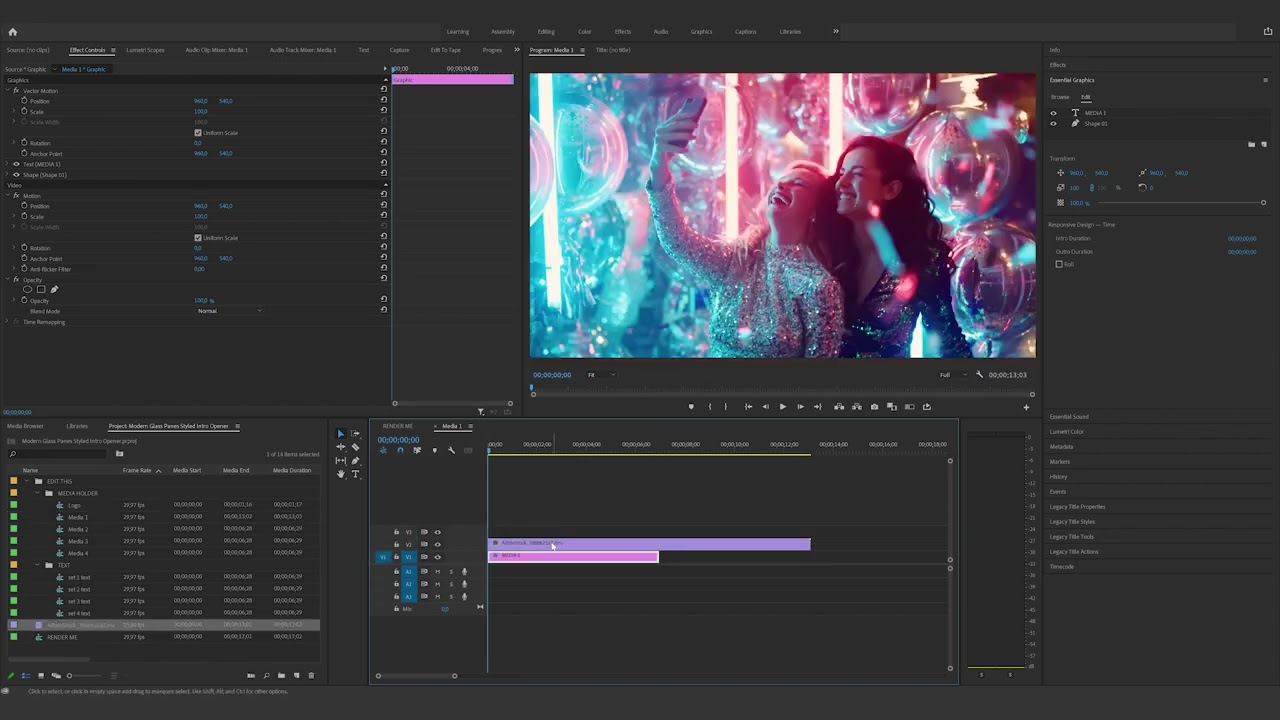This screenshot has height=720, width=1280.
Task: Click the export share icon top-right
Action: [1268, 32]
